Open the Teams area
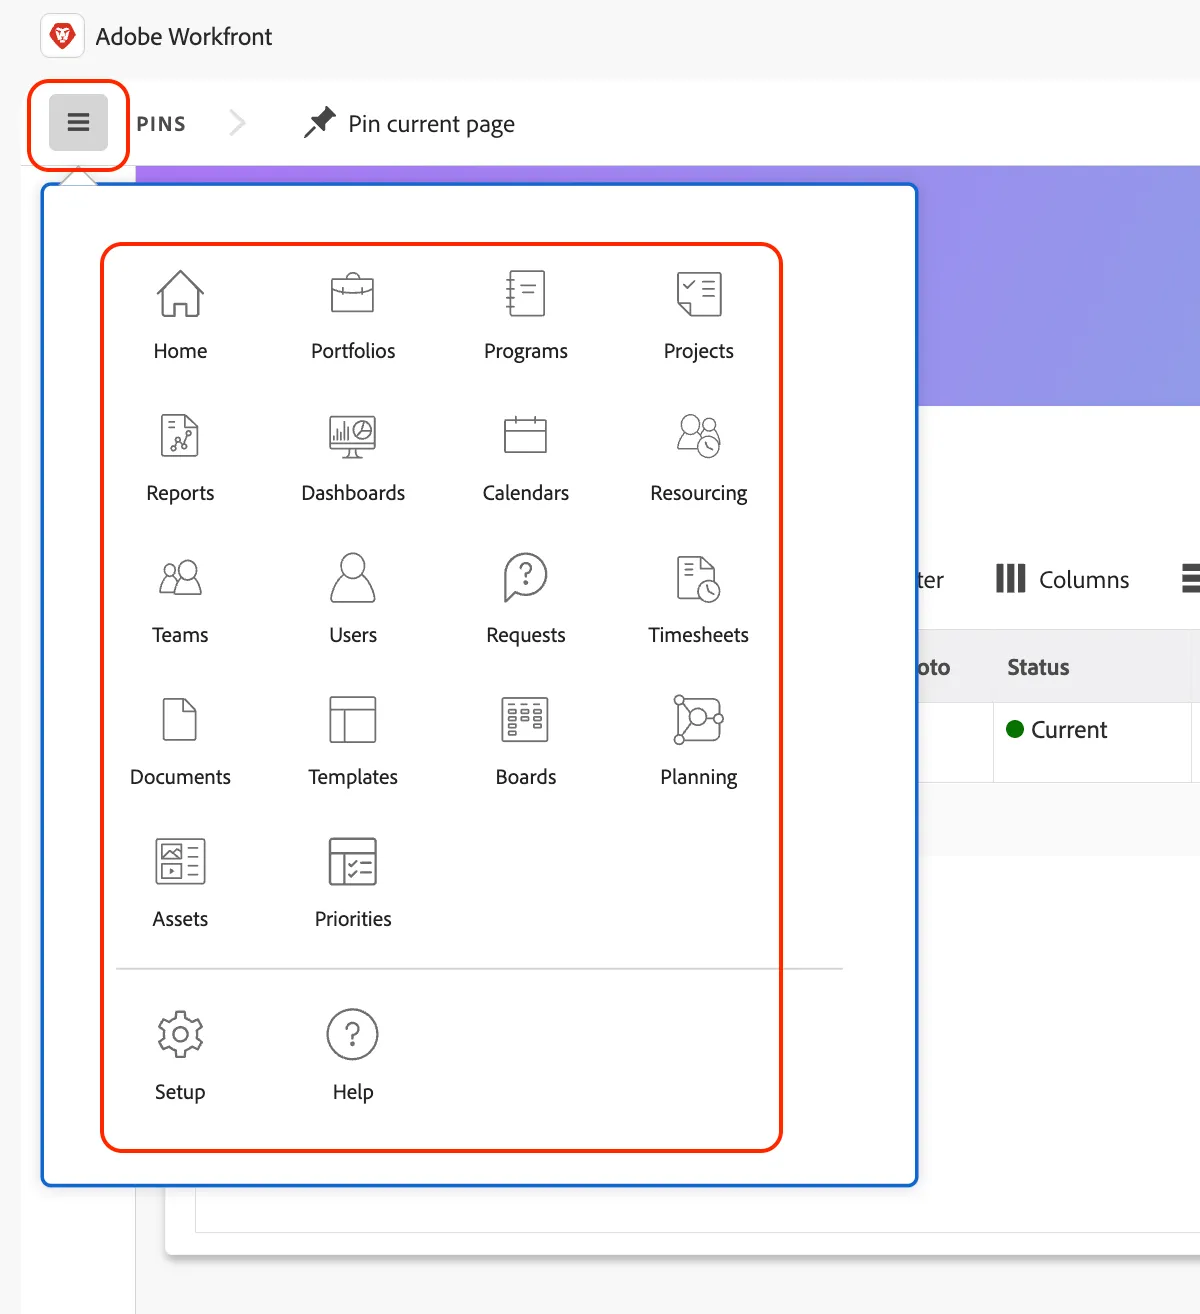The height and width of the screenshot is (1314, 1200). (180, 599)
